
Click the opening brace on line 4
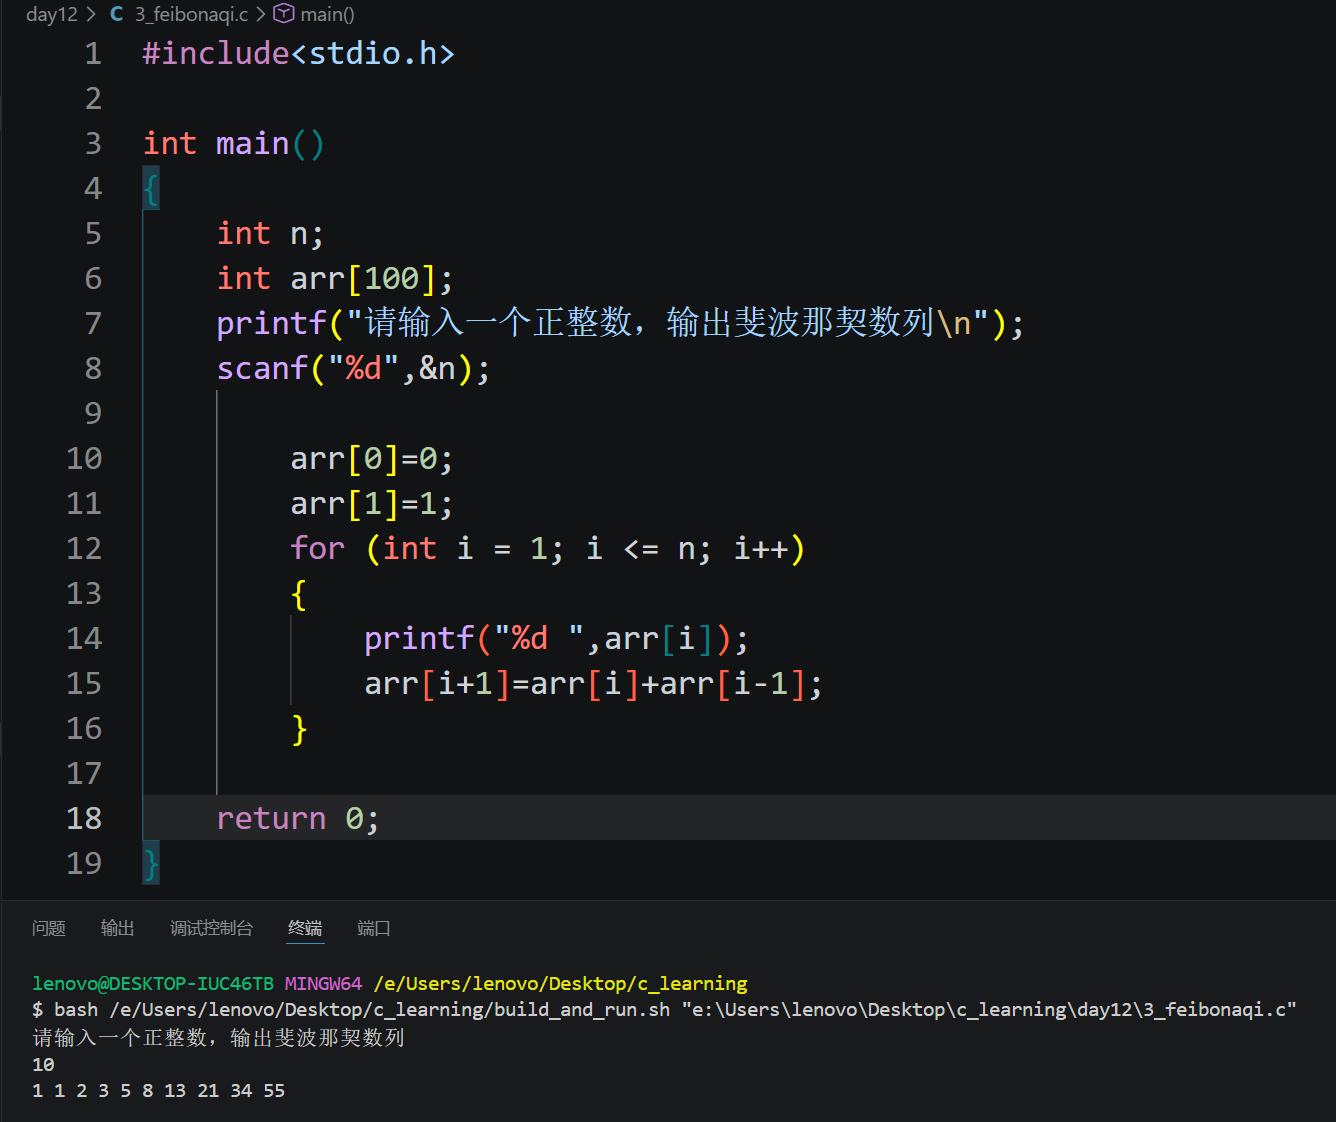(x=151, y=188)
